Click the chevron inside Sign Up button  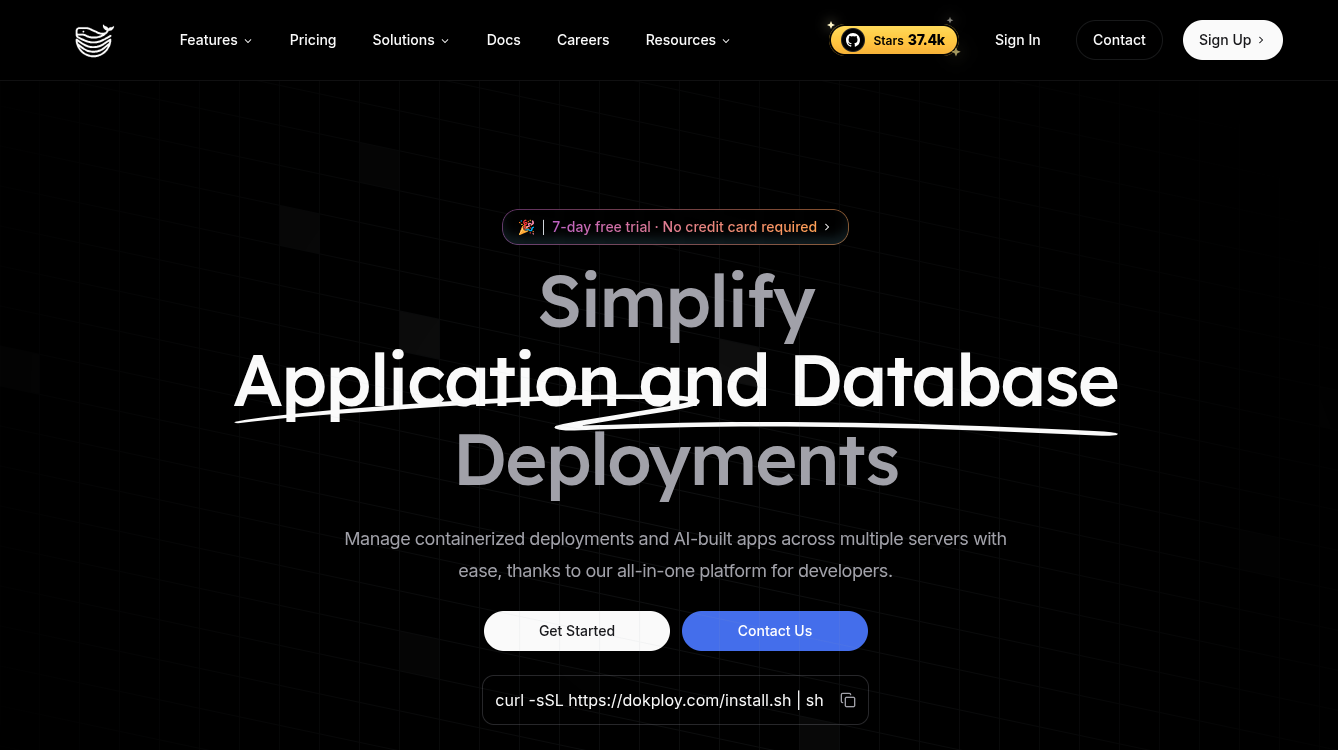pos(1261,40)
